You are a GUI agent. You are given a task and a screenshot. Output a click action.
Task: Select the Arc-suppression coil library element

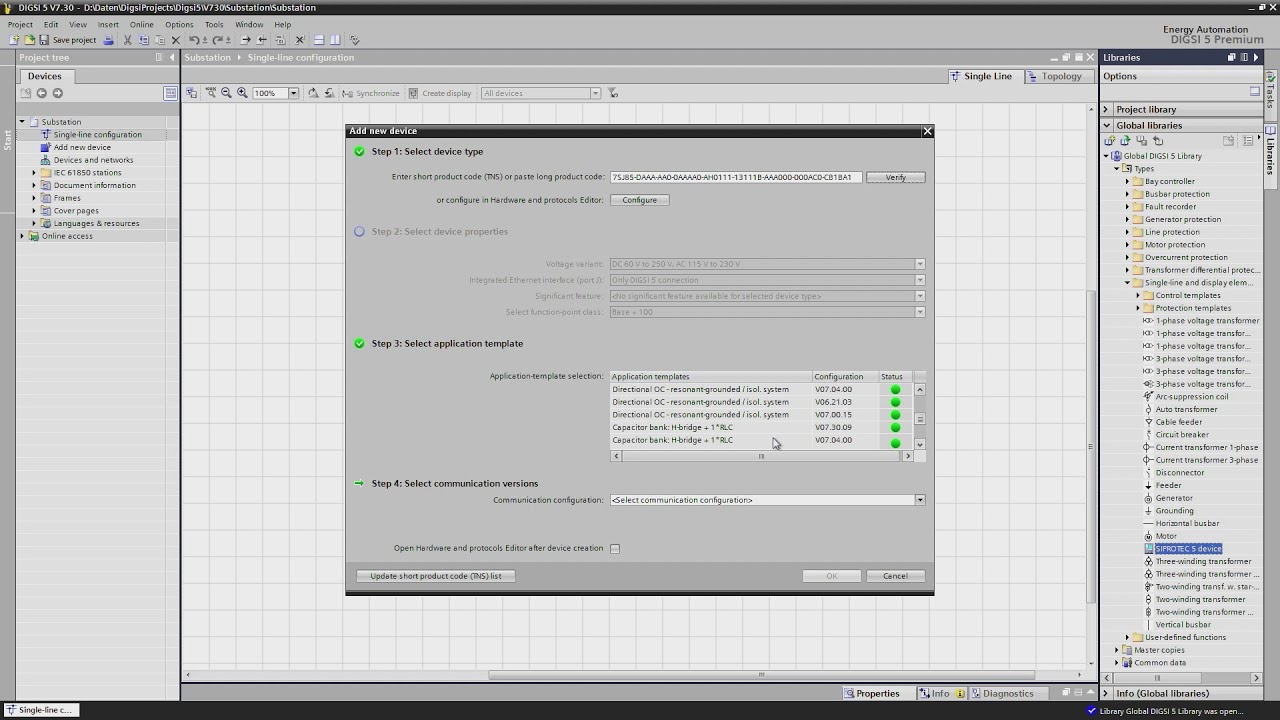pos(1192,397)
